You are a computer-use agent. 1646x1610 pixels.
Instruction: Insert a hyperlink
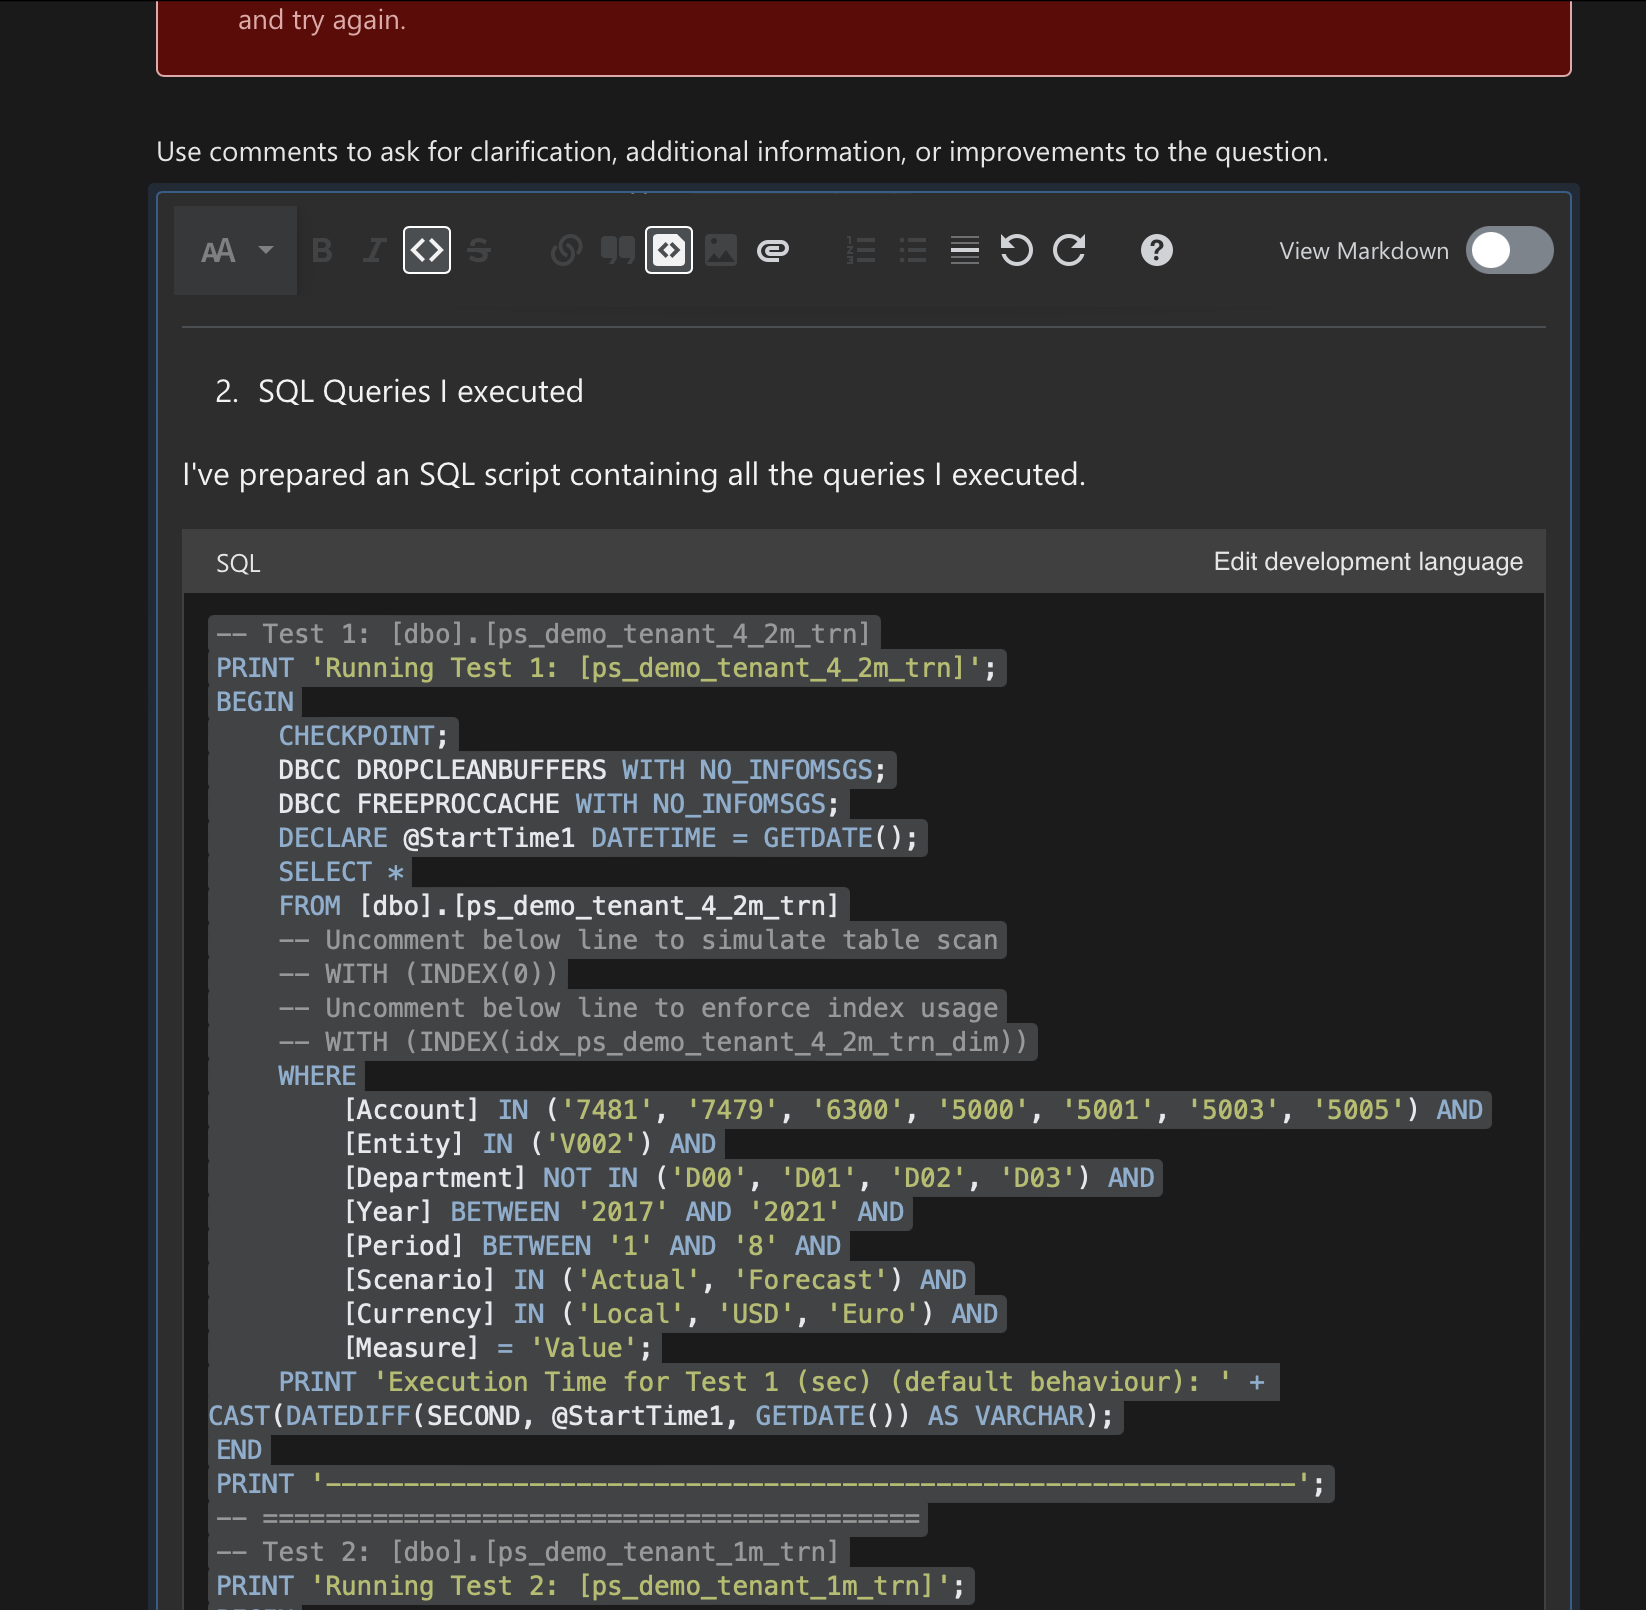(x=566, y=250)
